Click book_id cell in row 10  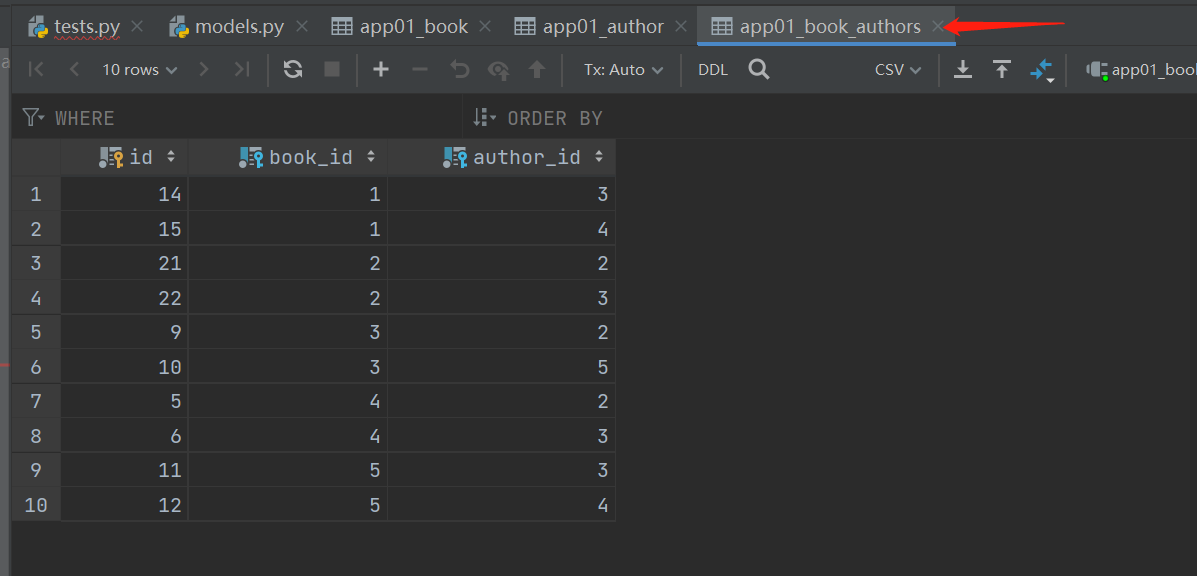coord(288,504)
